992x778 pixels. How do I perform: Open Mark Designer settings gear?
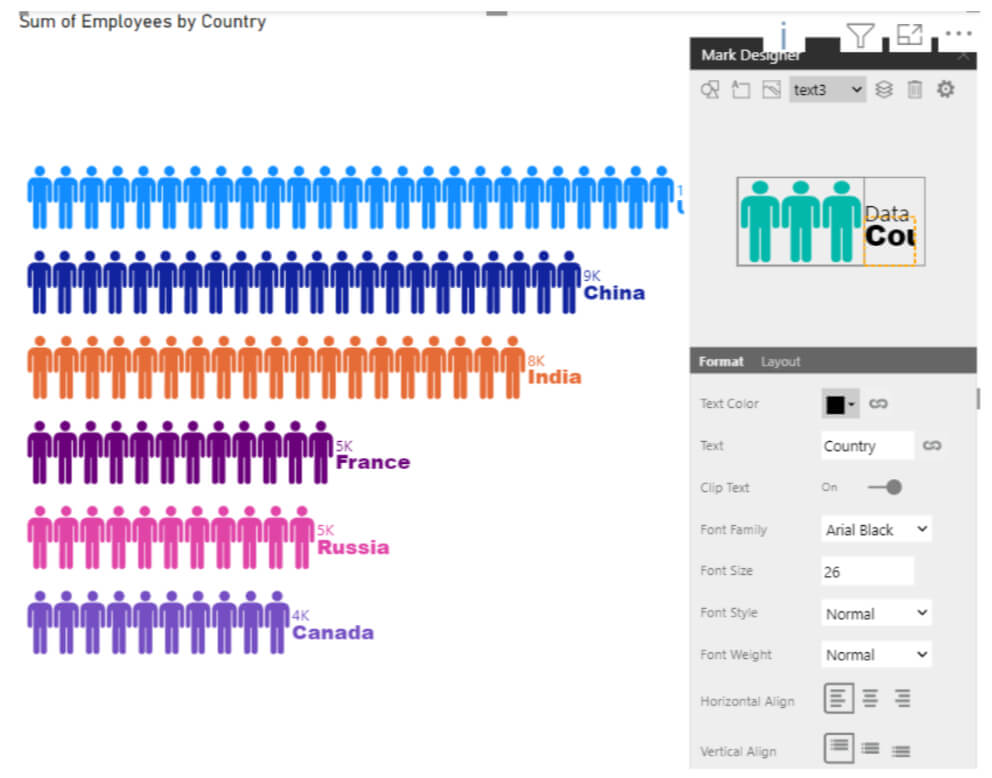(945, 90)
